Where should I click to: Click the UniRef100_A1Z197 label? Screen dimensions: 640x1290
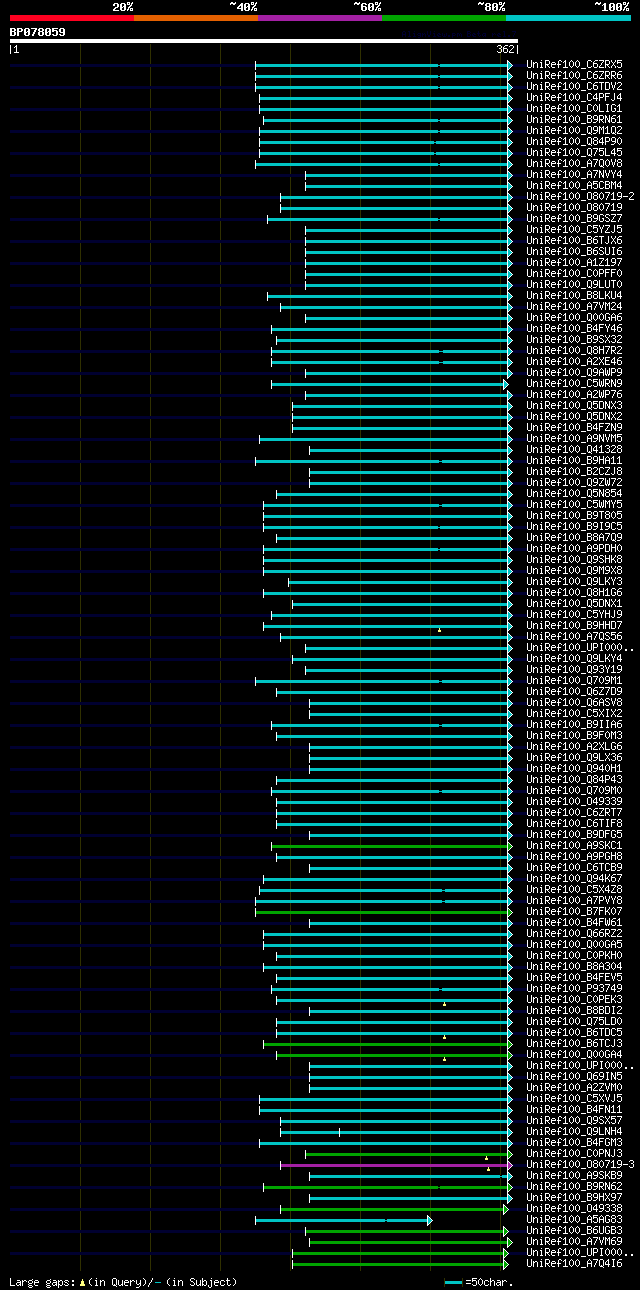click(574, 262)
